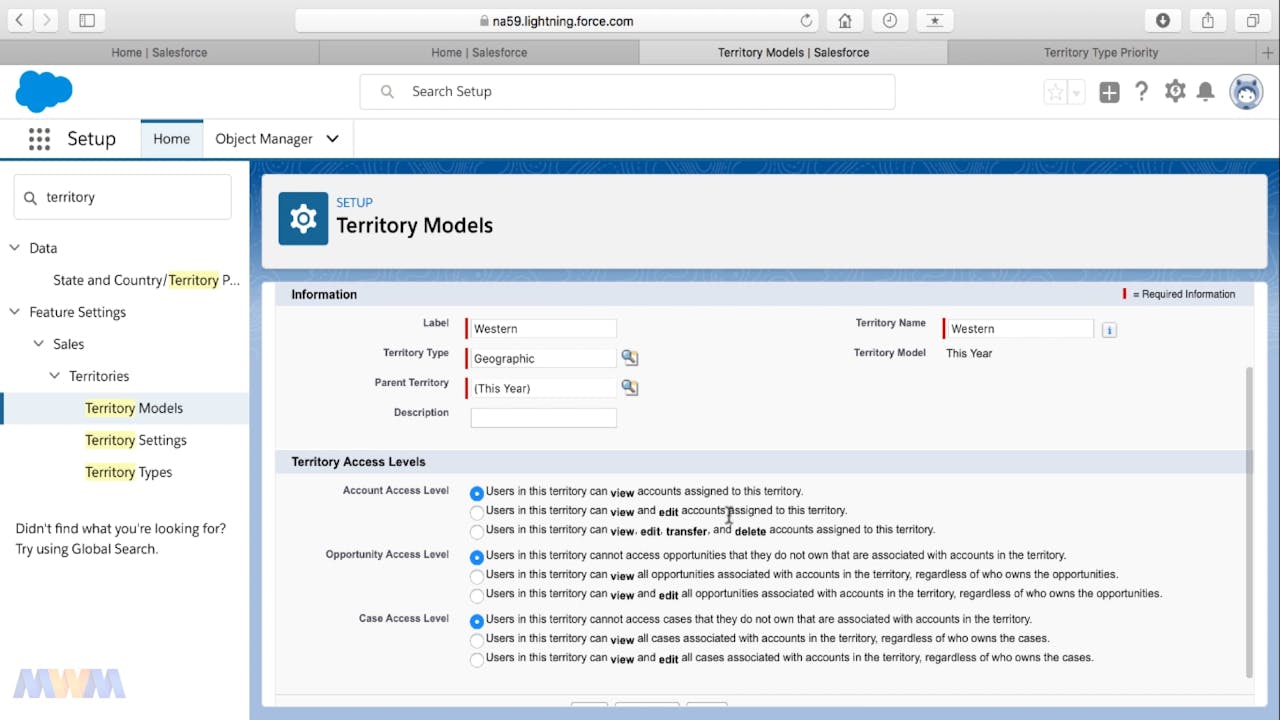Click the Parent Territory input field

(543, 388)
